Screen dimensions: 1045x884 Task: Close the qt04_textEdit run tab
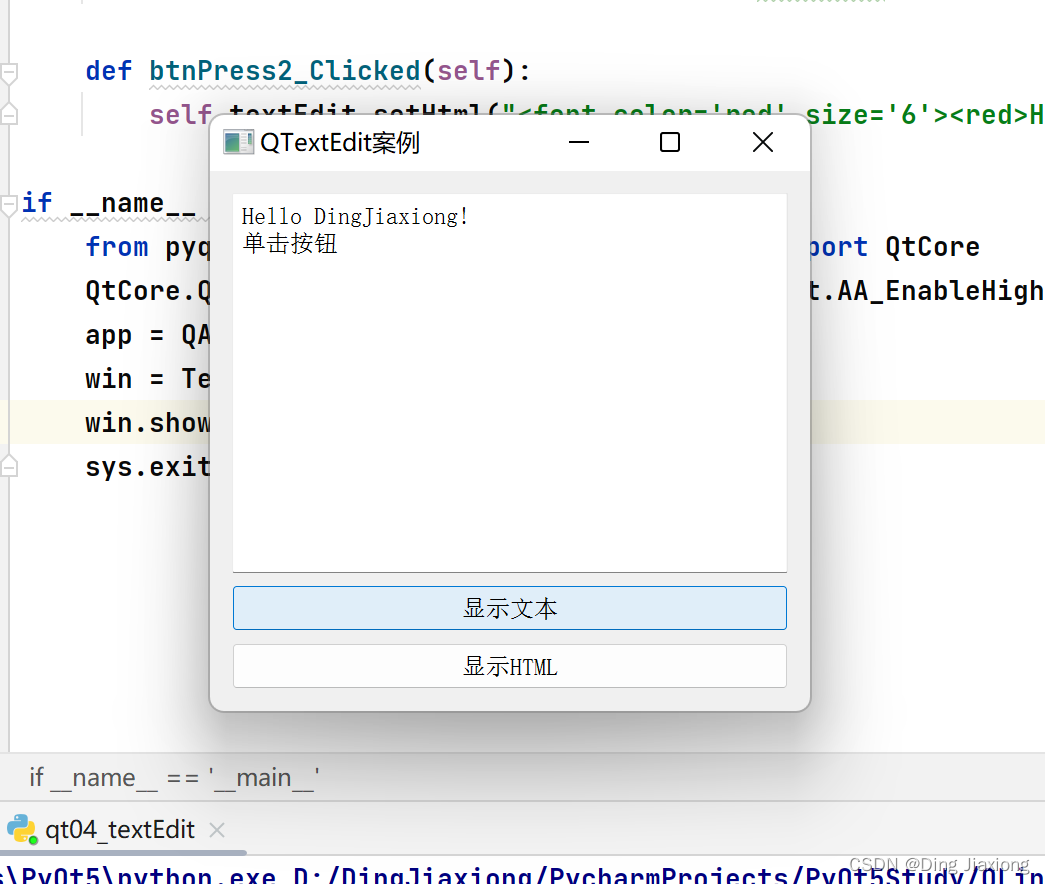tap(217, 830)
